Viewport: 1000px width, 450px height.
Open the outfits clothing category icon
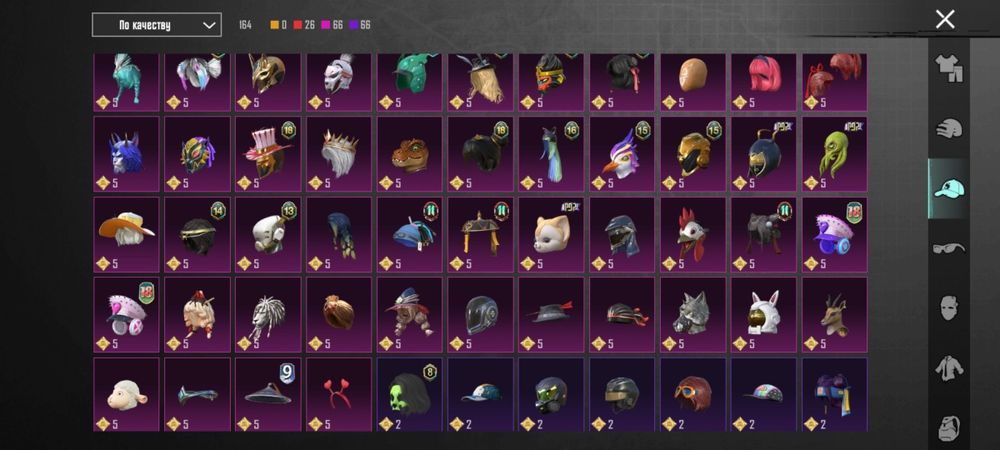click(x=949, y=68)
